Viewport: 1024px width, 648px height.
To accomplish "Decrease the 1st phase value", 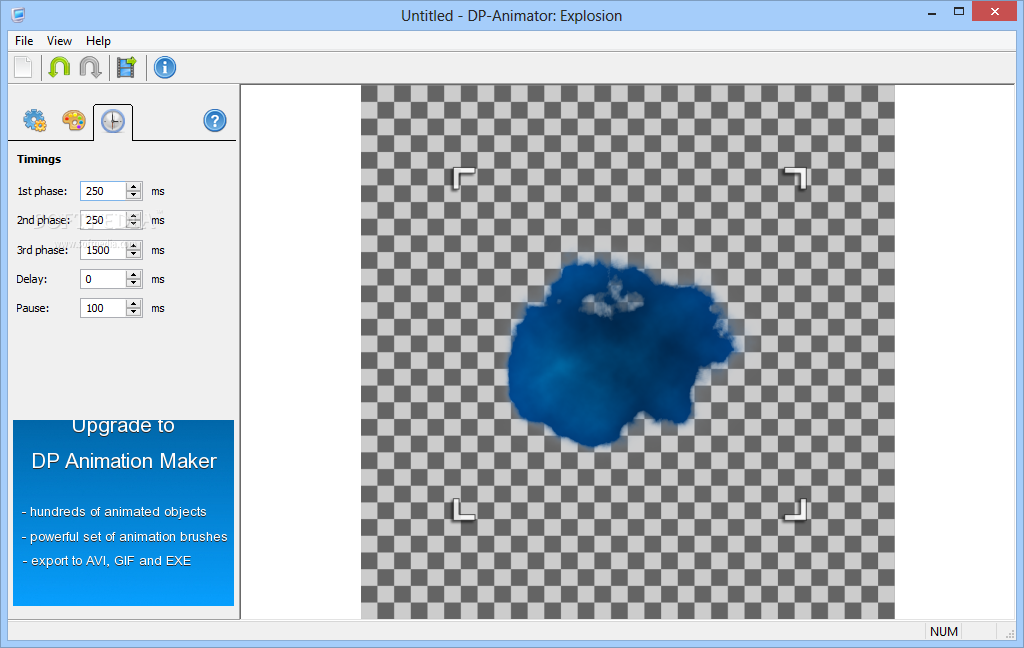I will tap(134, 195).
